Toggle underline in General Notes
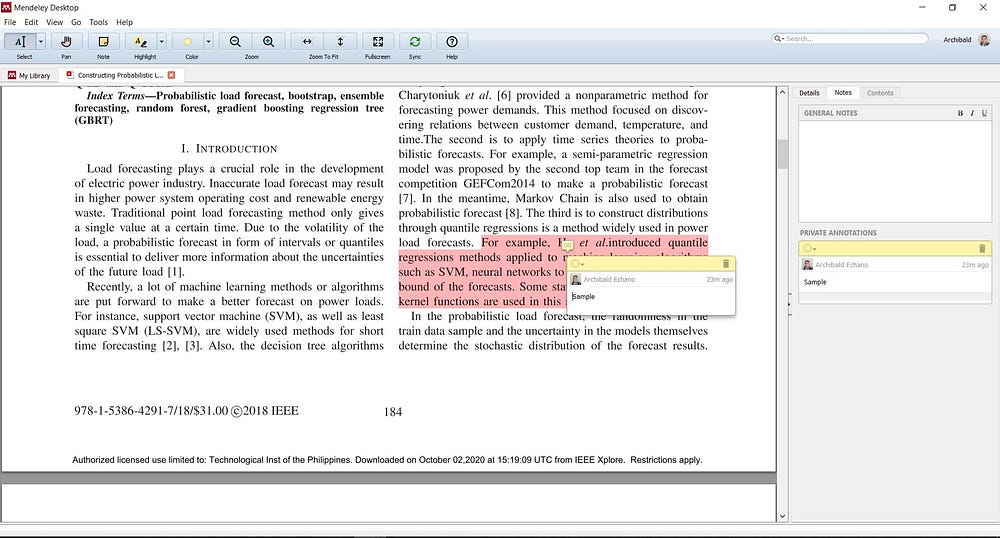Viewport: 1000px width, 538px height. pos(982,113)
